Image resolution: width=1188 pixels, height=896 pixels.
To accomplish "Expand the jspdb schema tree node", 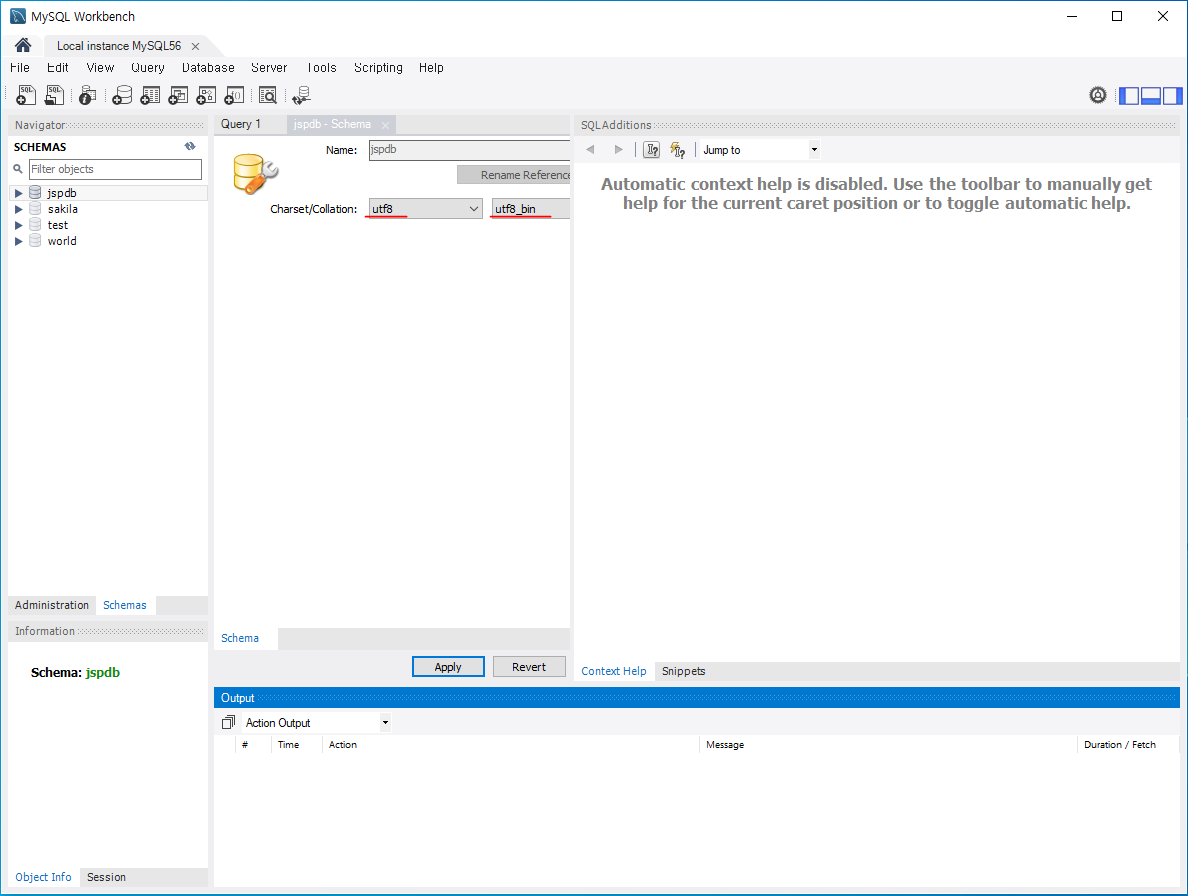I will (18, 193).
